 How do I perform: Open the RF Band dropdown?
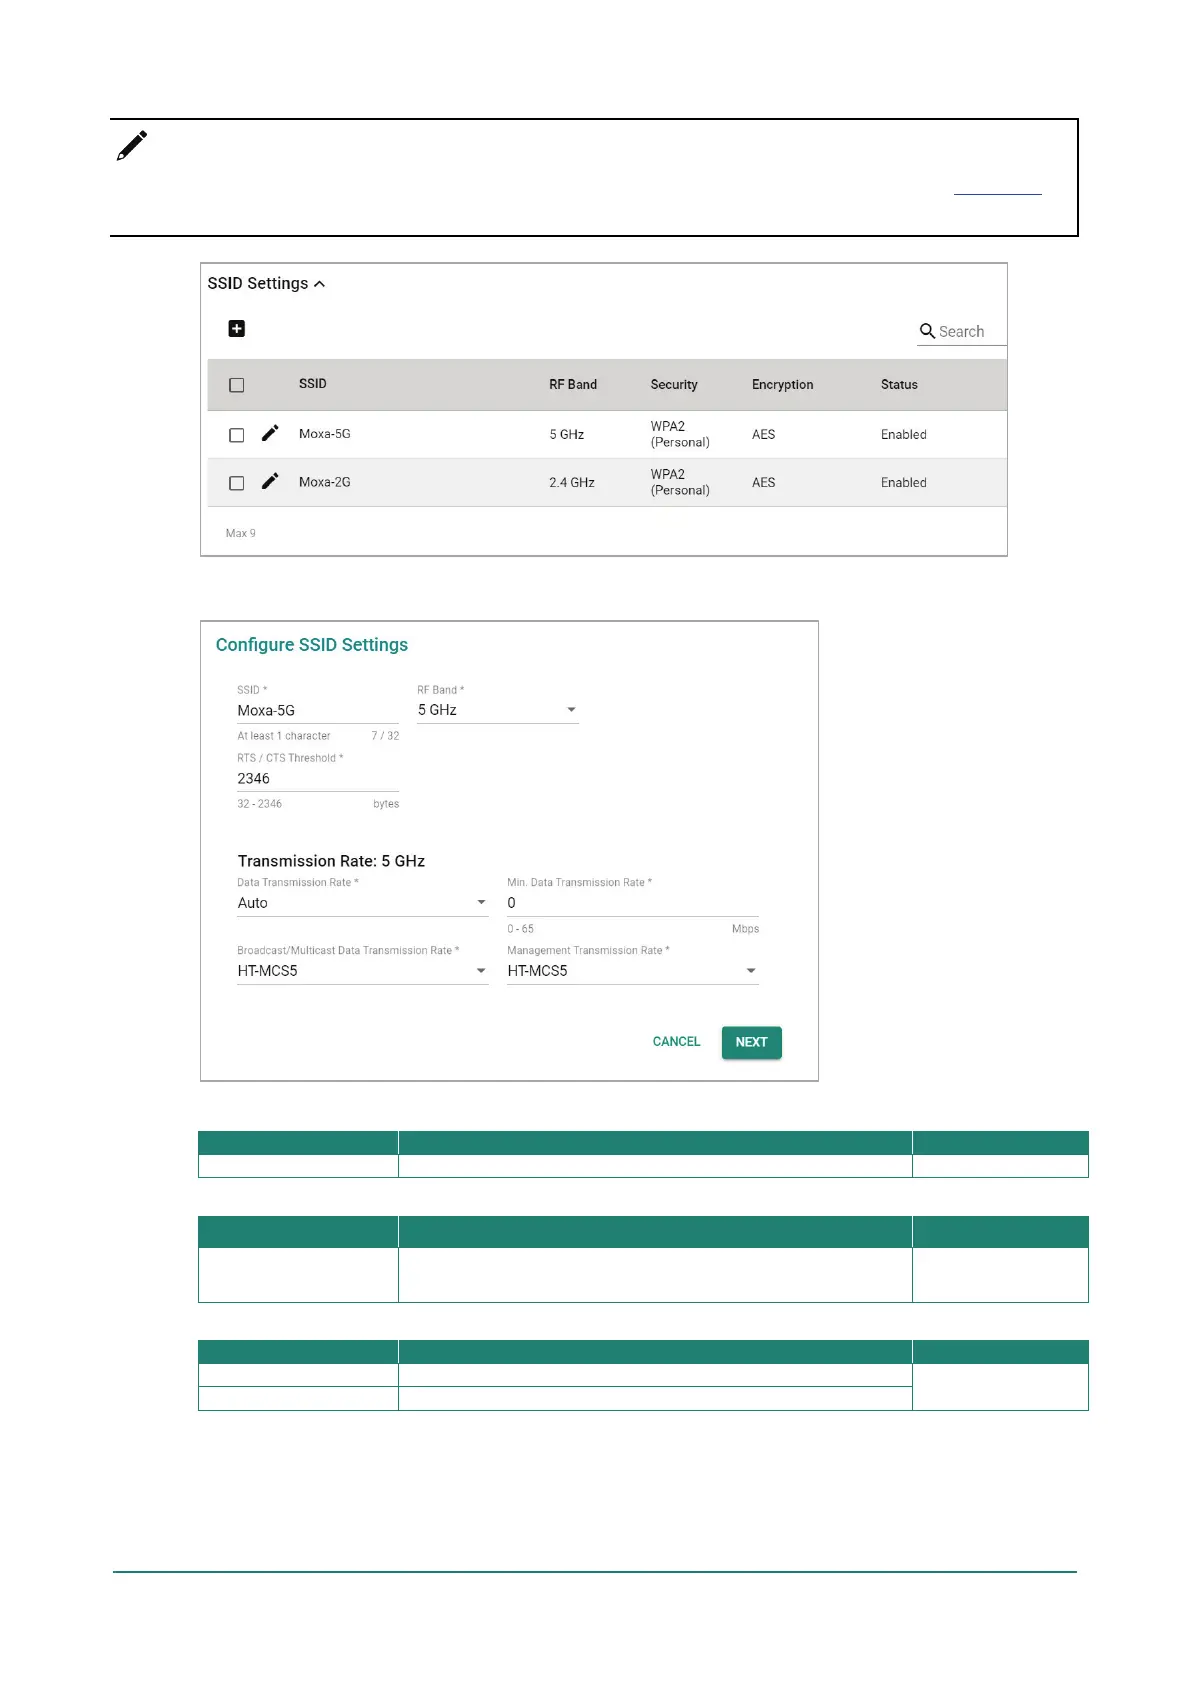[498, 710]
